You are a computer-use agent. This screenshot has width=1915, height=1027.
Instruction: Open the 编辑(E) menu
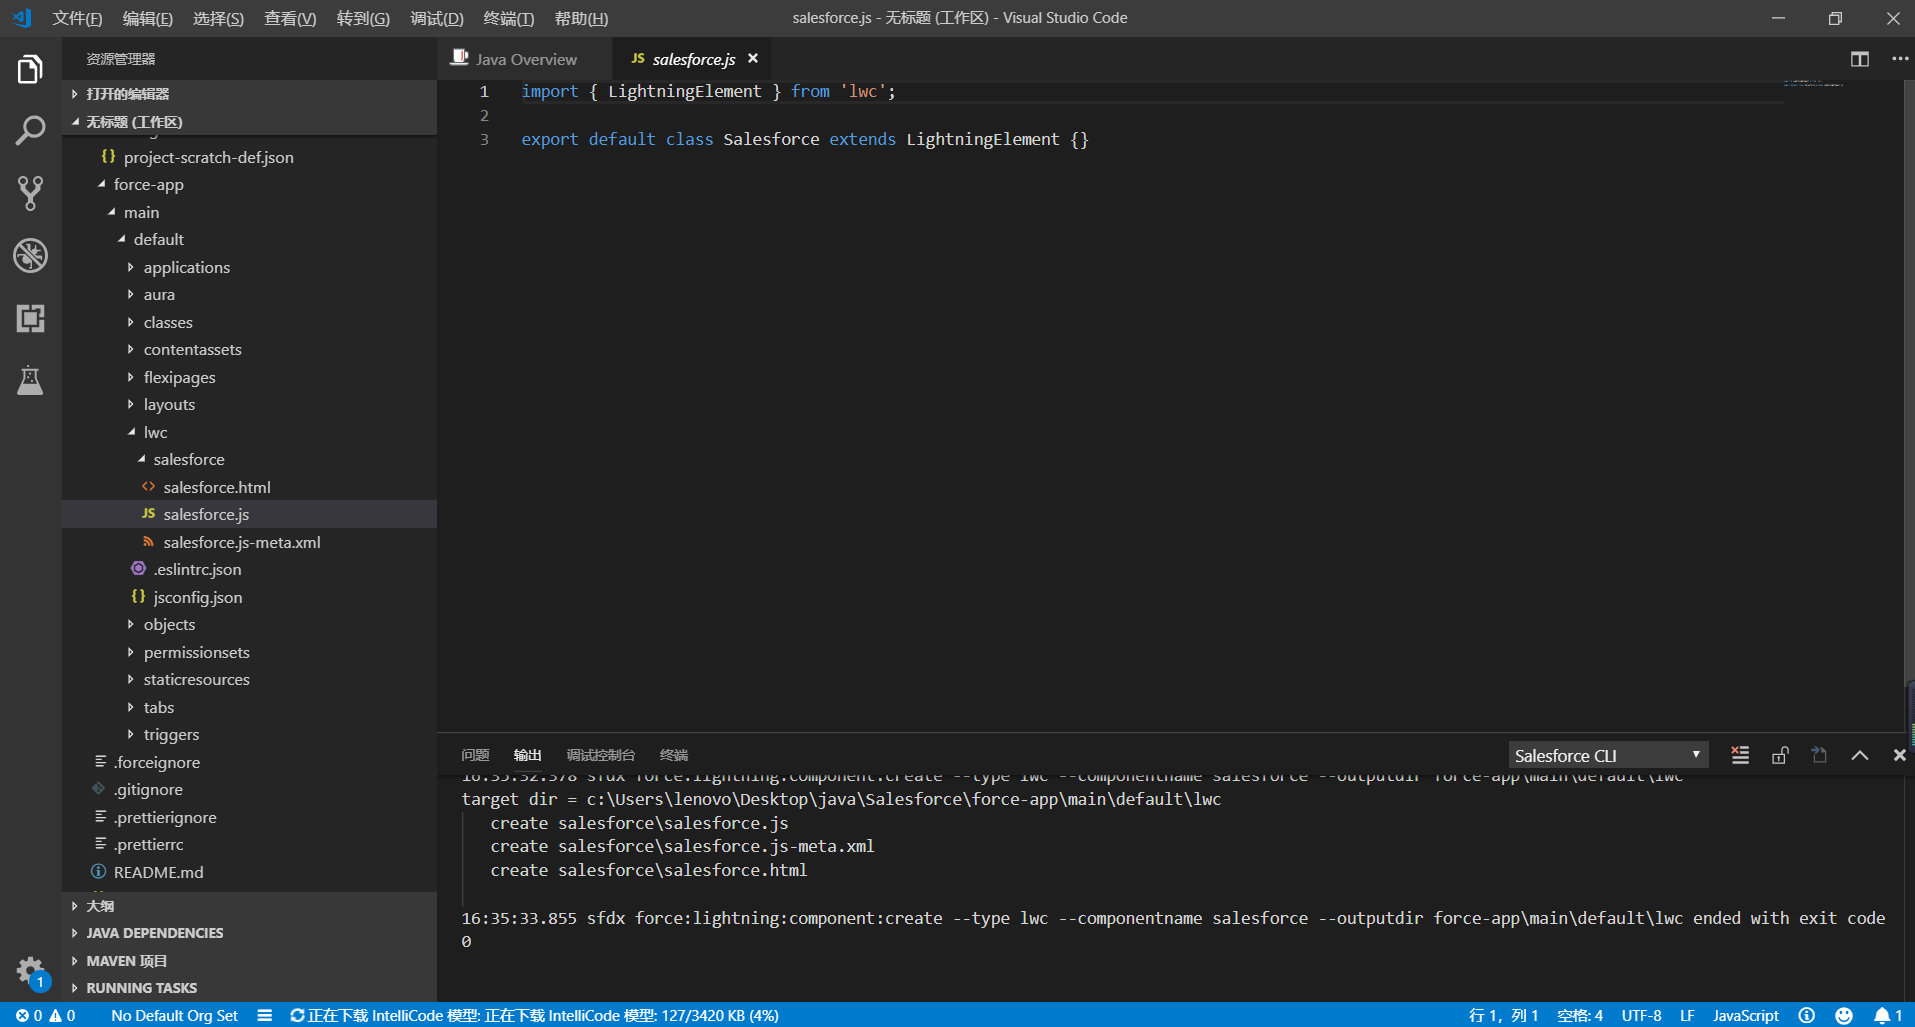point(148,18)
